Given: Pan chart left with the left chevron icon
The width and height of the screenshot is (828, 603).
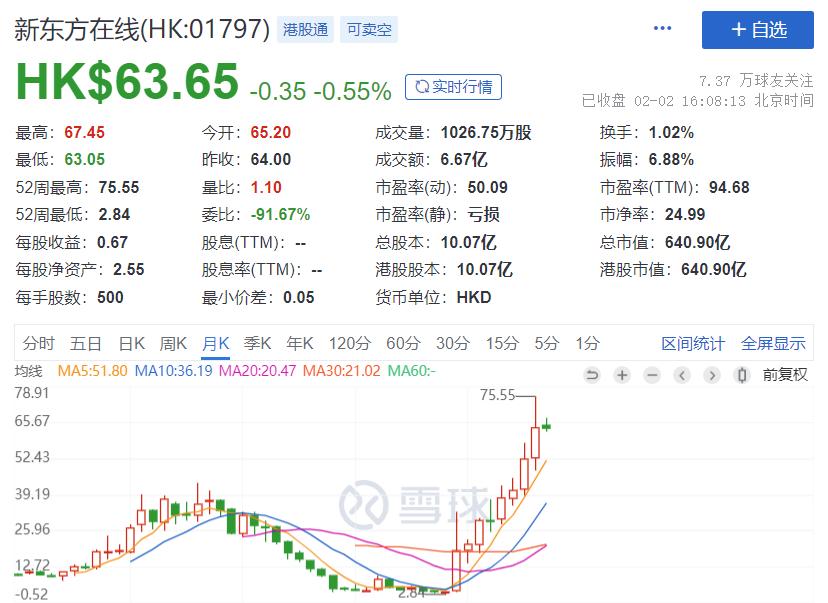Looking at the screenshot, I should (x=682, y=375).
